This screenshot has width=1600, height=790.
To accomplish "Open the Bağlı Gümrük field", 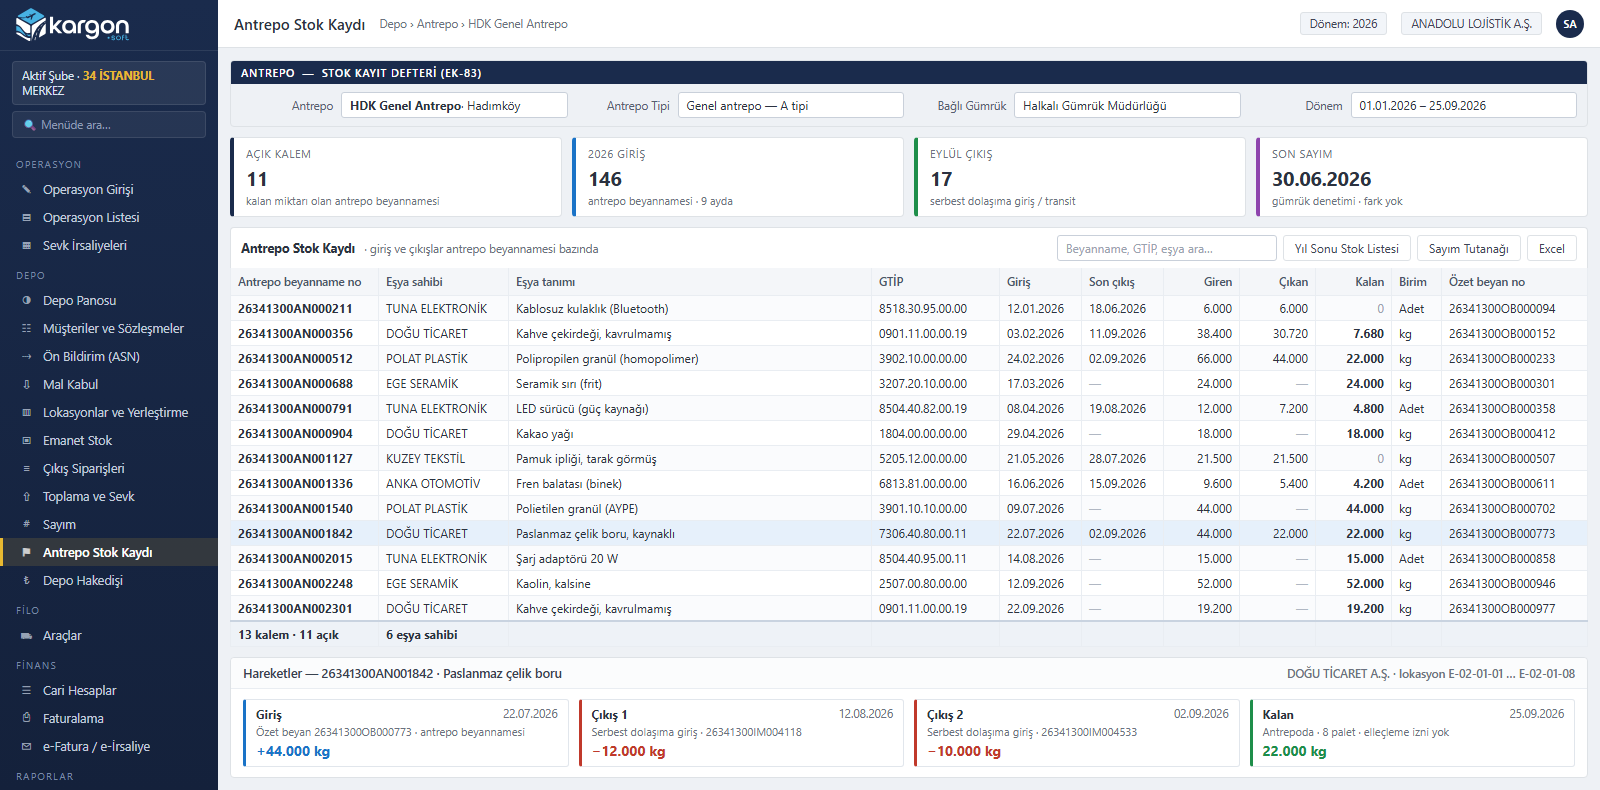I will [x=1127, y=105].
